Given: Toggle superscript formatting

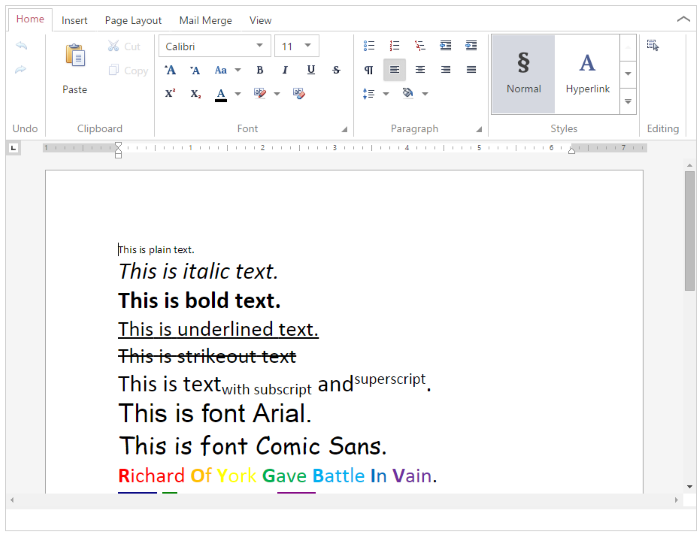Looking at the screenshot, I should click(x=170, y=93).
